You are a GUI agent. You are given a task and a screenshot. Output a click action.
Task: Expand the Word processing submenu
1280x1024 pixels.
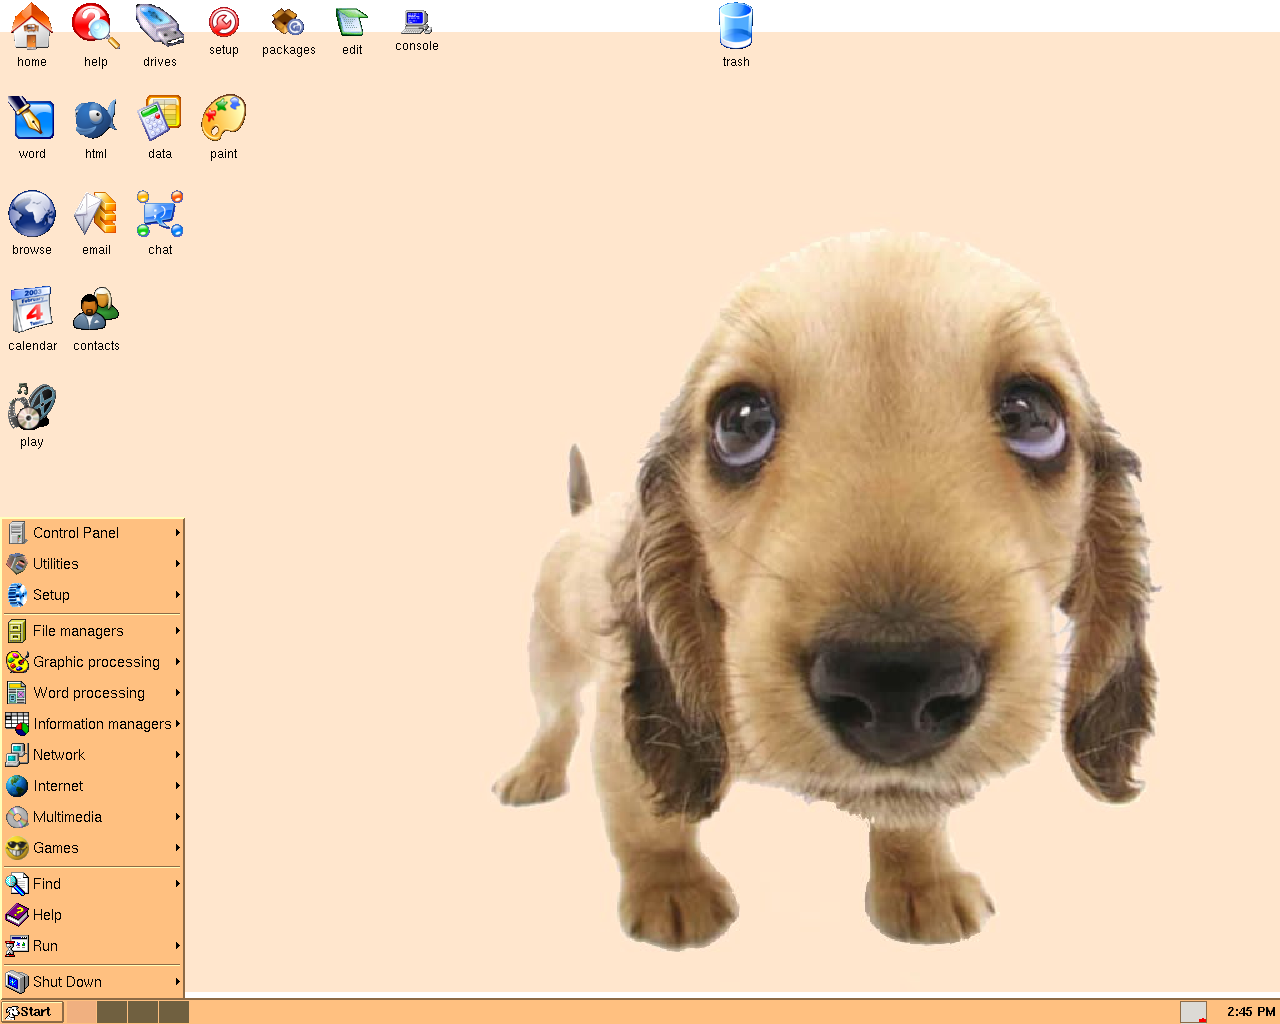pyautogui.click(x=93, y=693)
